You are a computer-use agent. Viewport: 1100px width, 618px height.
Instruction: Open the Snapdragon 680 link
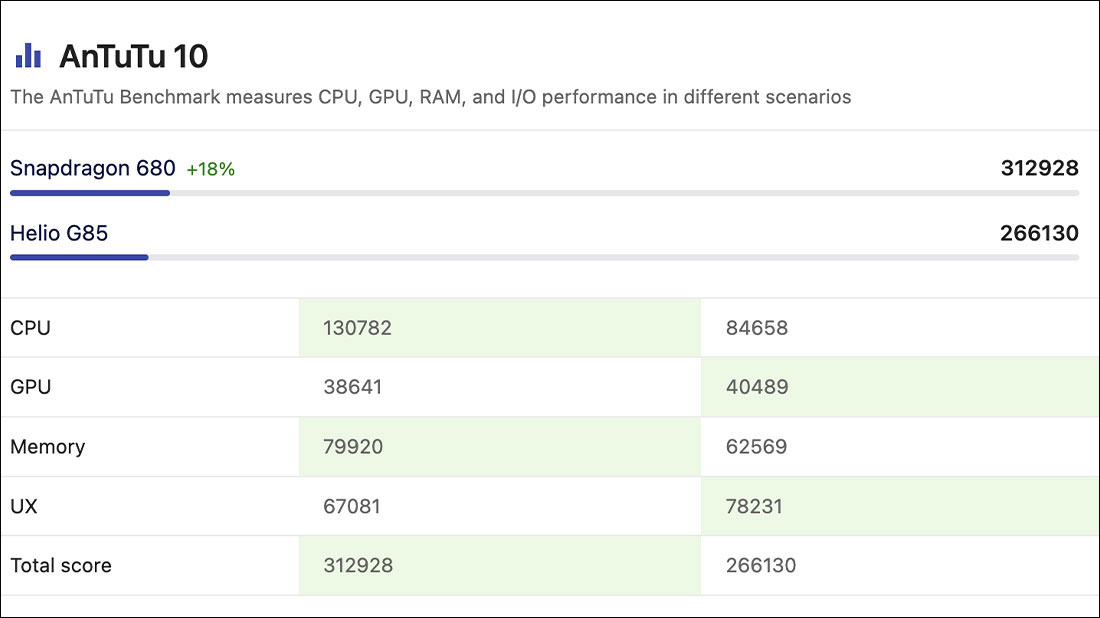93,169
